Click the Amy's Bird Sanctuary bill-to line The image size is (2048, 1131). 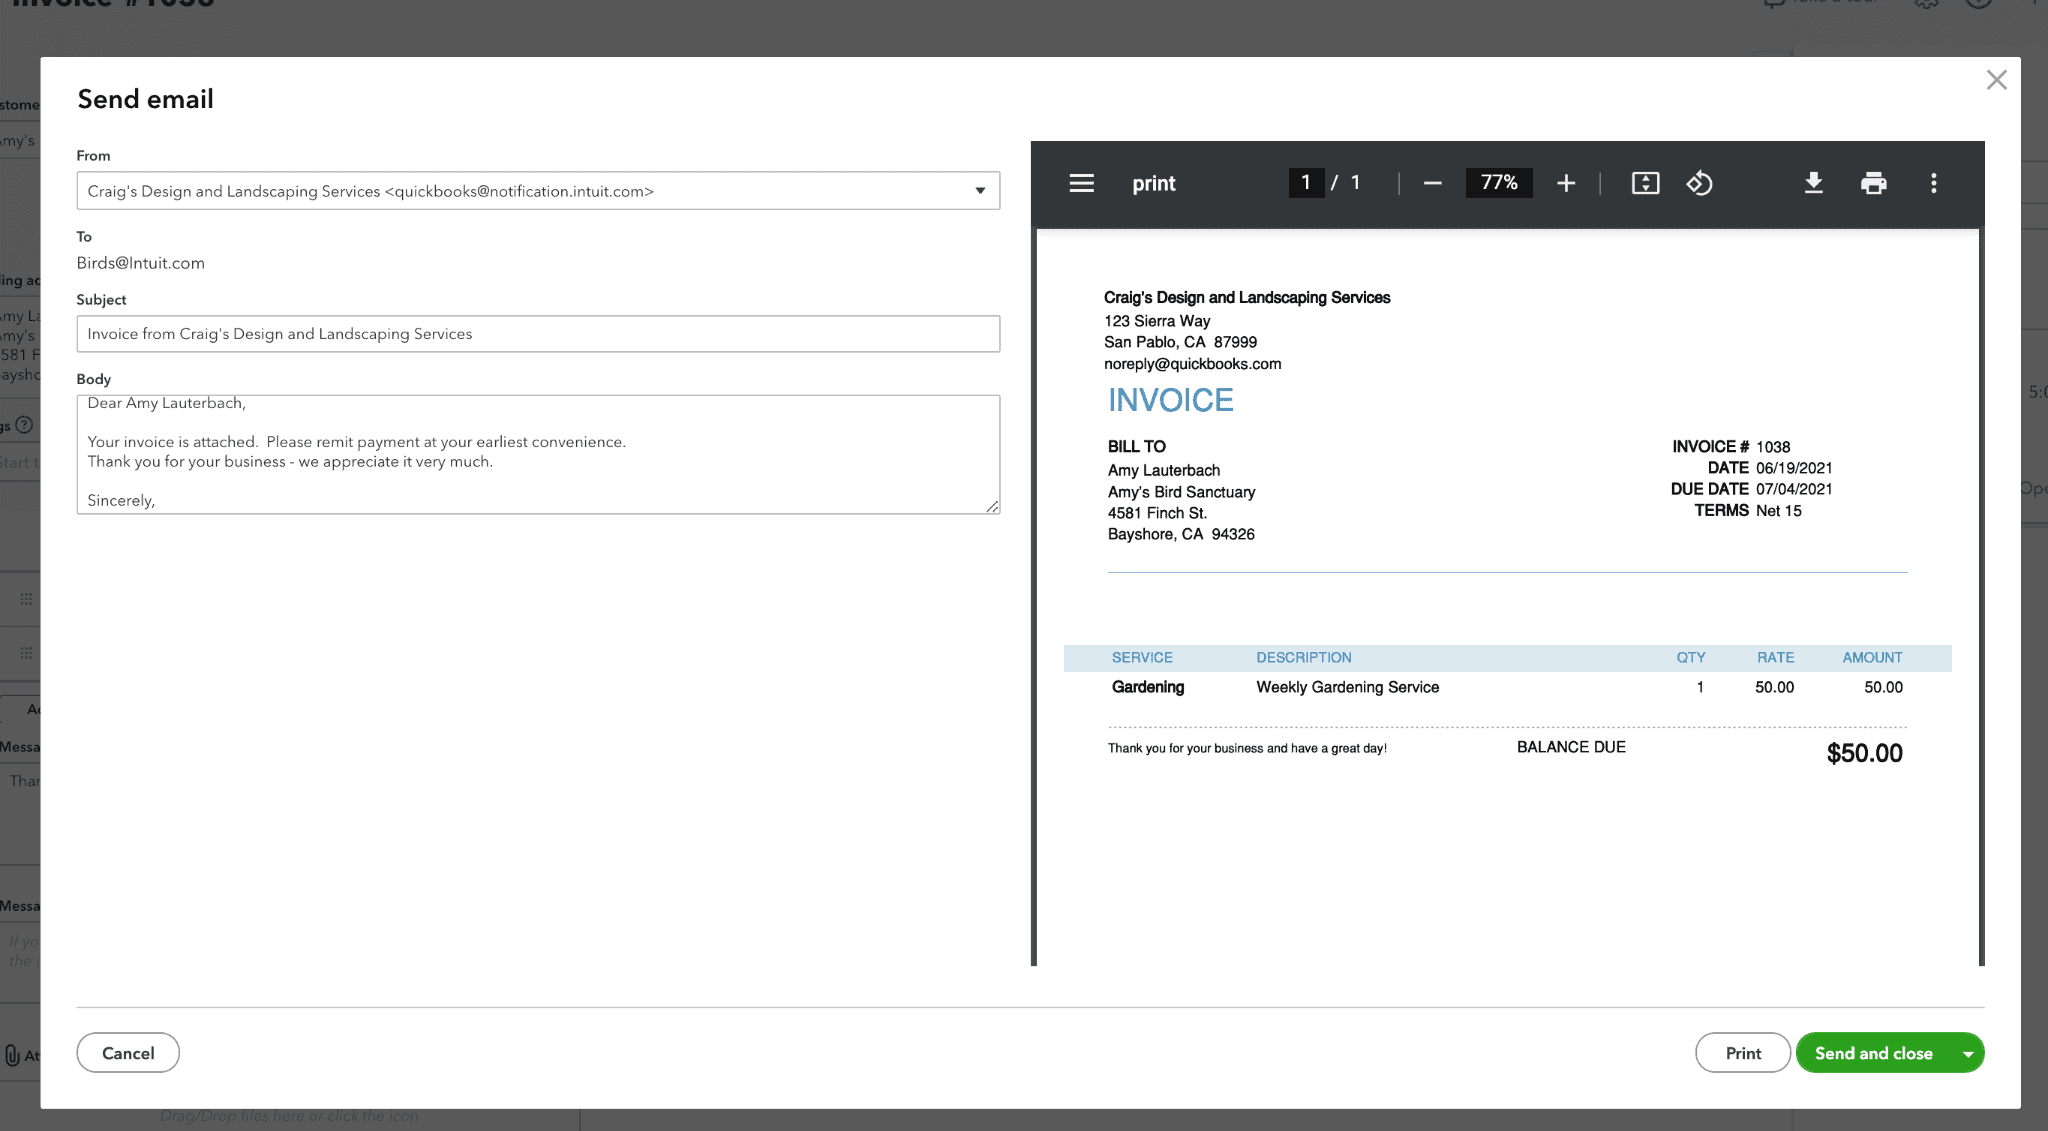click(1181, 492)
